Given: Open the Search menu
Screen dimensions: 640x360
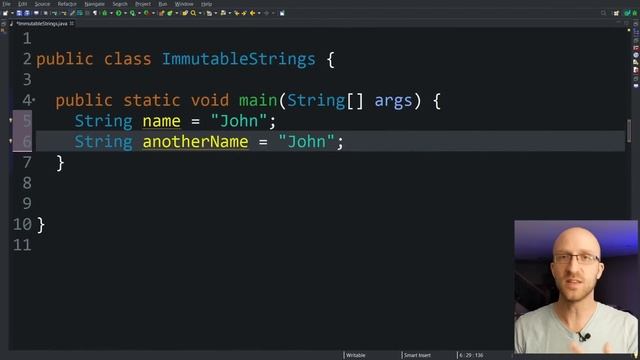Looking at the screenshot, I should click(120, 4).
